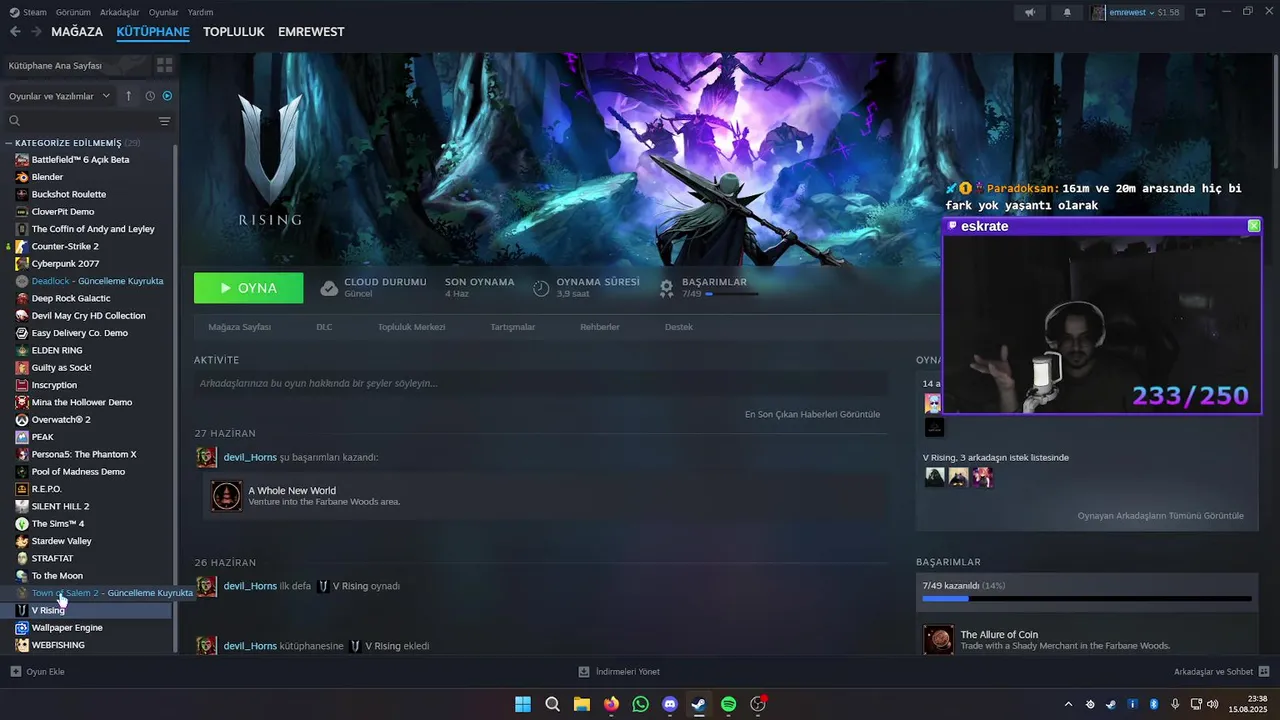The image size is (1280, 720).
Task: Open the Topluluk Merkezi tab
Action: [x=412, y=327]
